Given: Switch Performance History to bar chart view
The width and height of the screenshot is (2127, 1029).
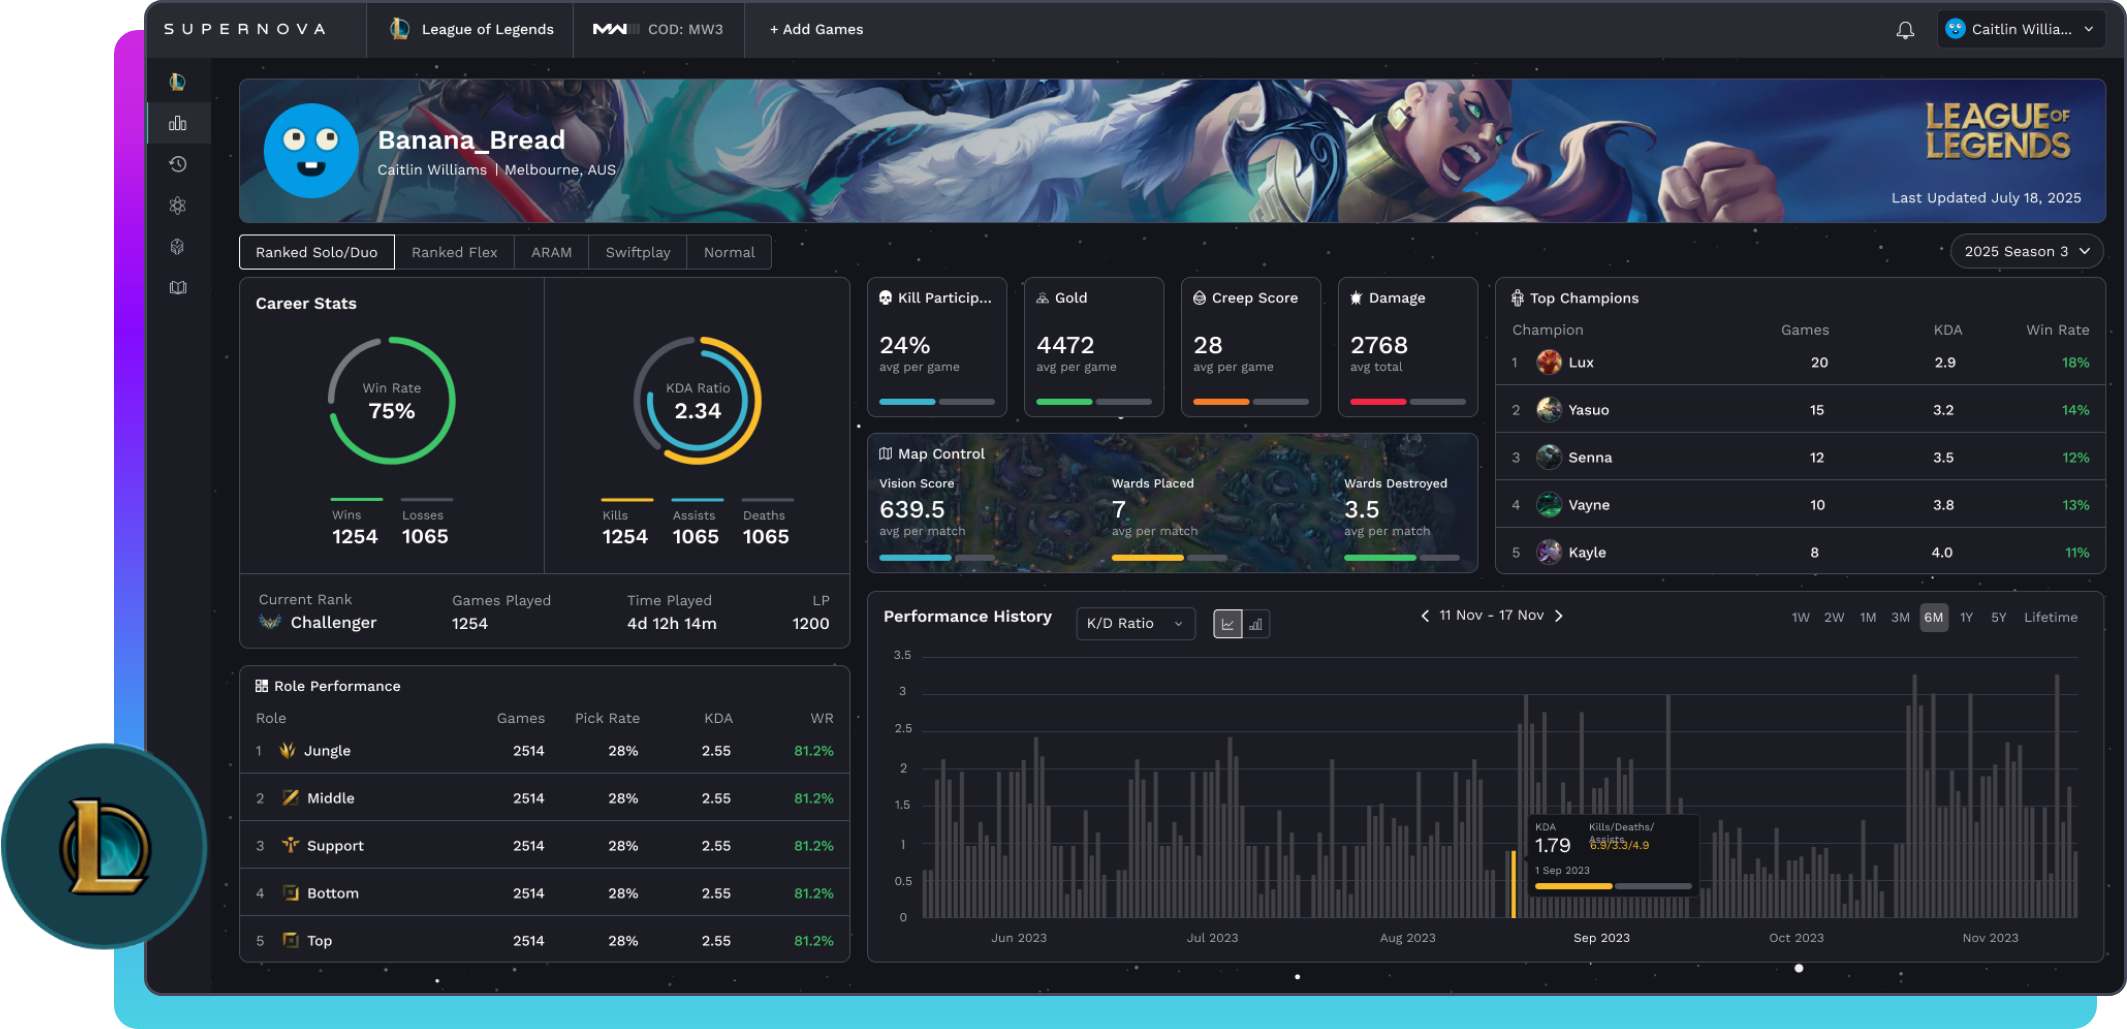Looking at the screenshot, I should pyautogui.click(x=1256, y=623).
